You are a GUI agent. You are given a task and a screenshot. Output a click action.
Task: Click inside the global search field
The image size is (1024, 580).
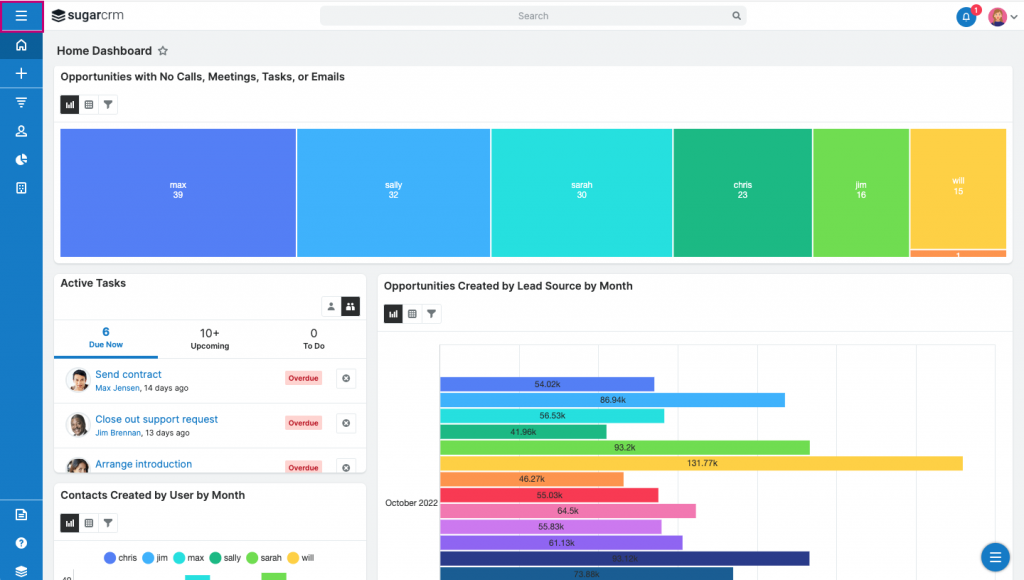[533, 16]
